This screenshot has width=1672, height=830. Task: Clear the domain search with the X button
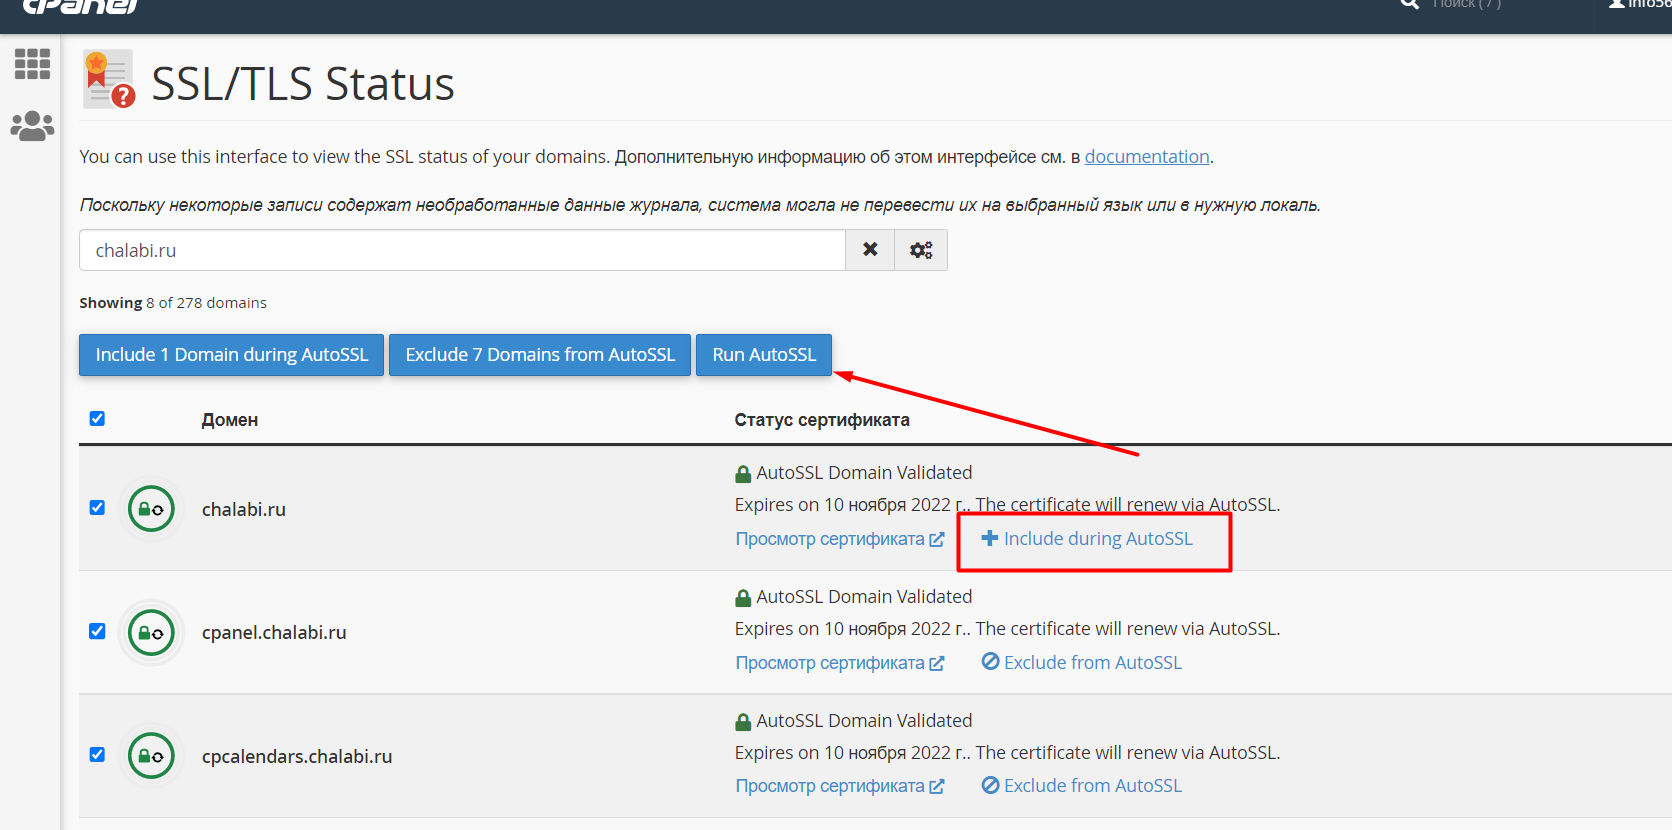(870, 250)
